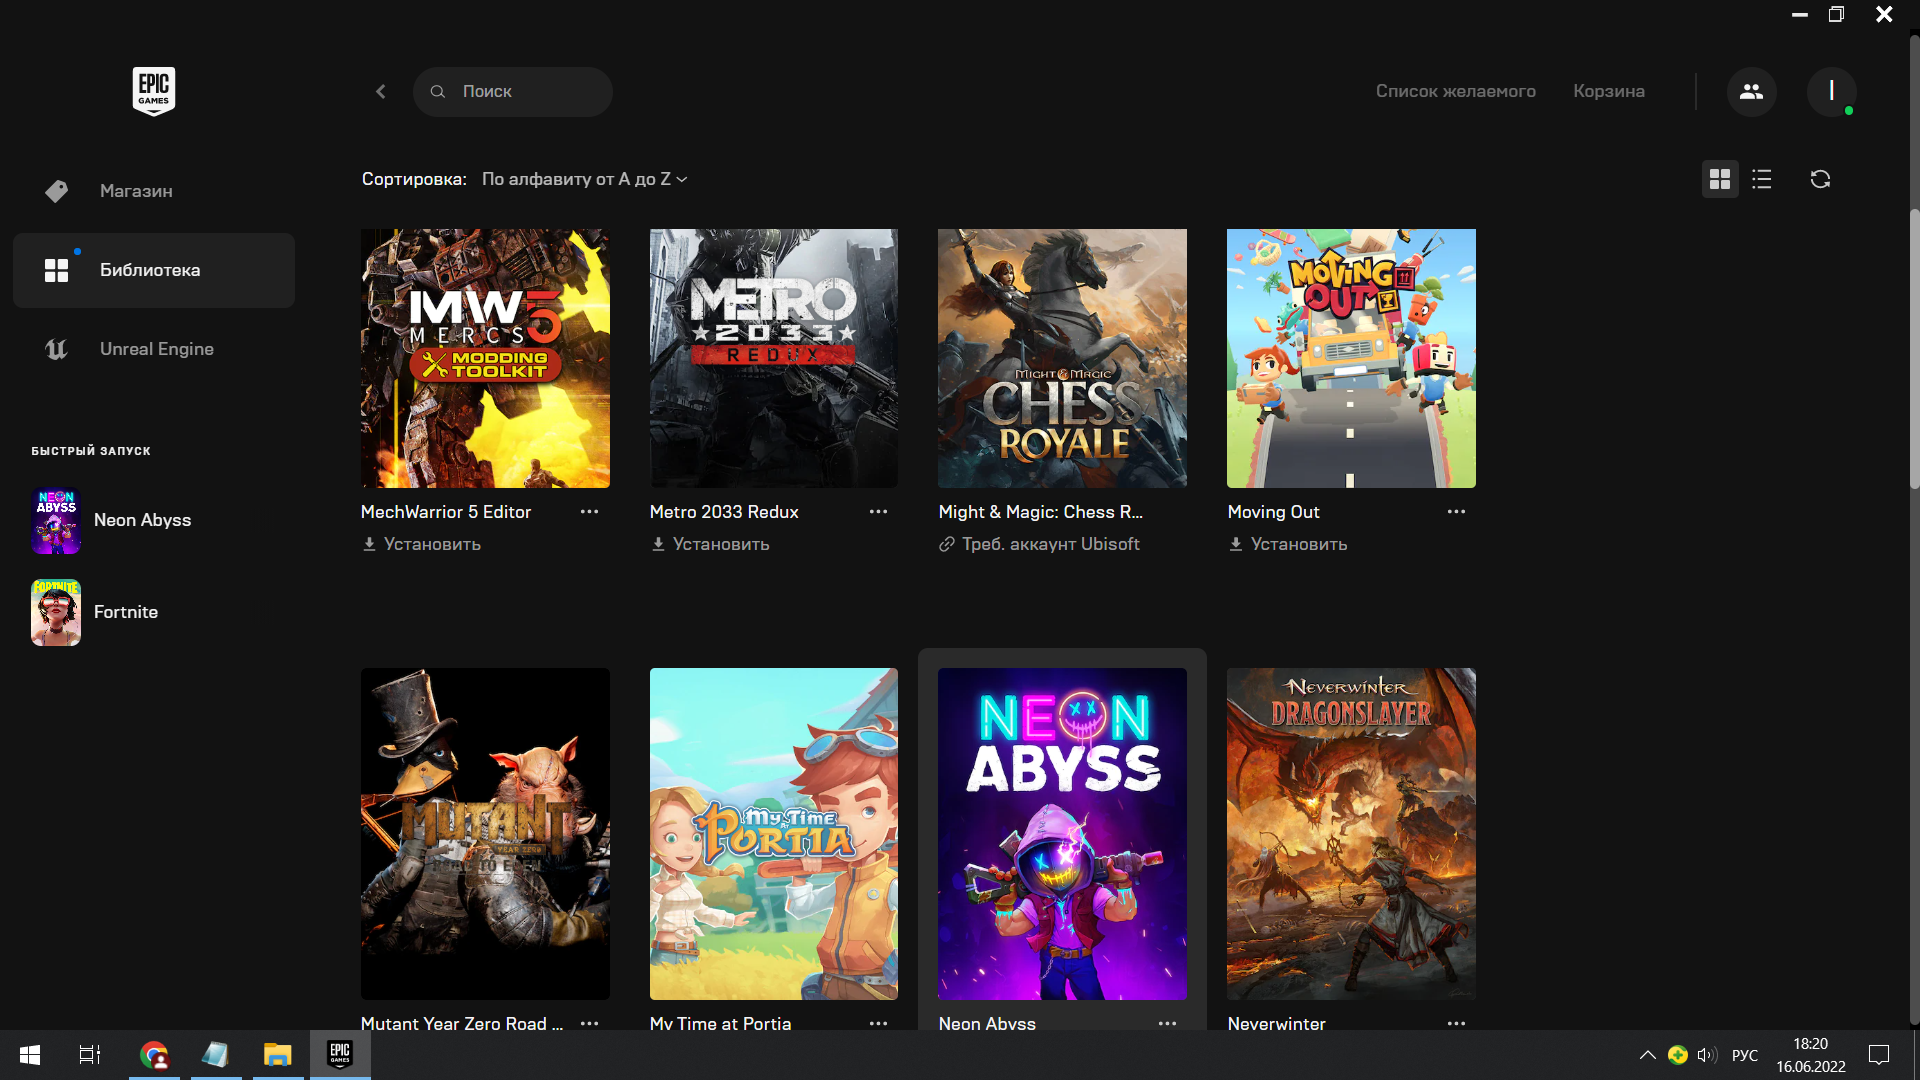The width and height of the screenshot is (1920, 1080).
Task: Show hidden system tray icons
Action: [x=1647, y=1055]
